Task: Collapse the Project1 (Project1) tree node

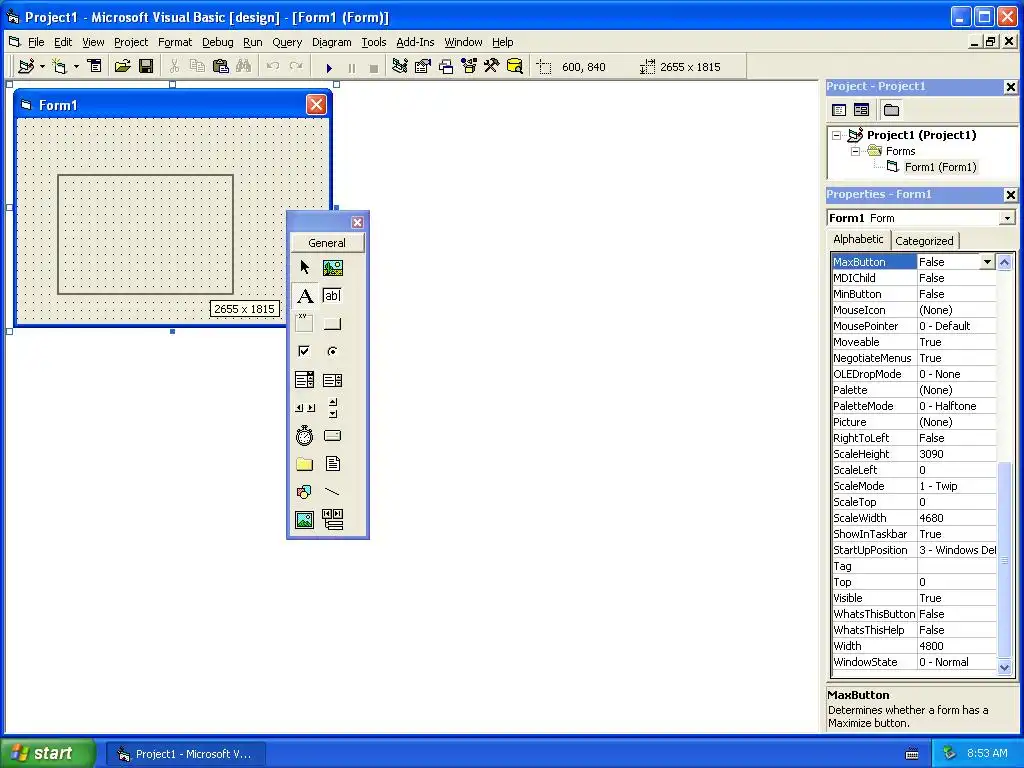Action: [837, 136]
